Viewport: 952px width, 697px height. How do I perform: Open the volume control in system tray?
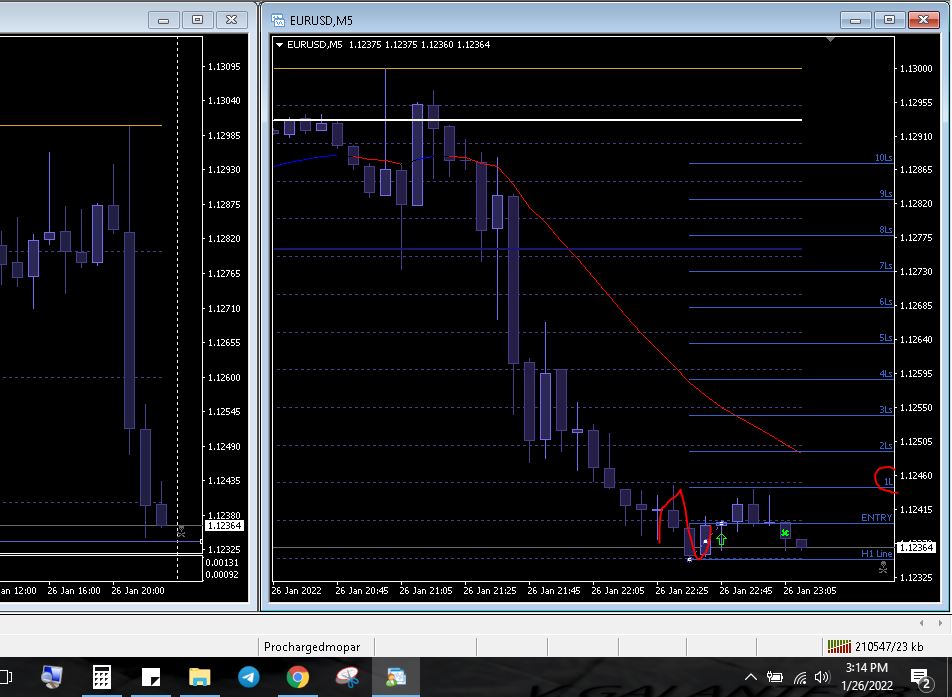click(822, 678)
